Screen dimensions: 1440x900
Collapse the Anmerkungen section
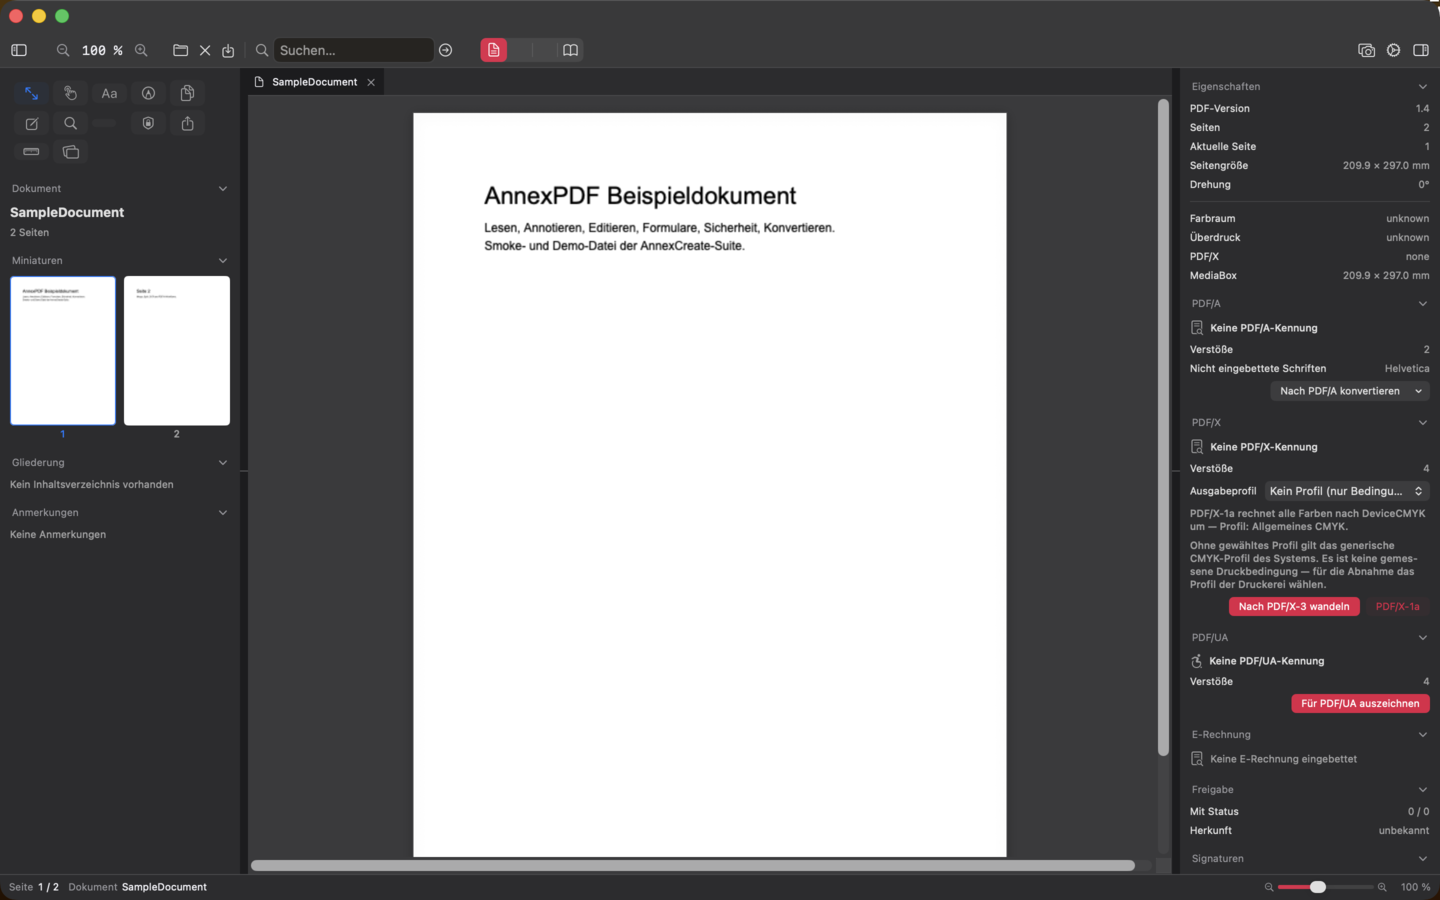[222, 512]
